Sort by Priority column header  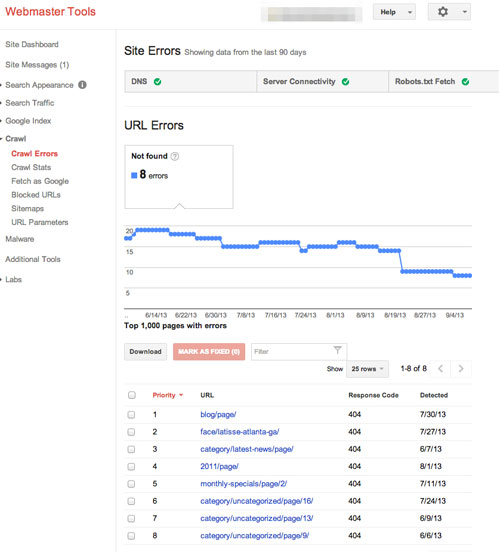point(168,395)
